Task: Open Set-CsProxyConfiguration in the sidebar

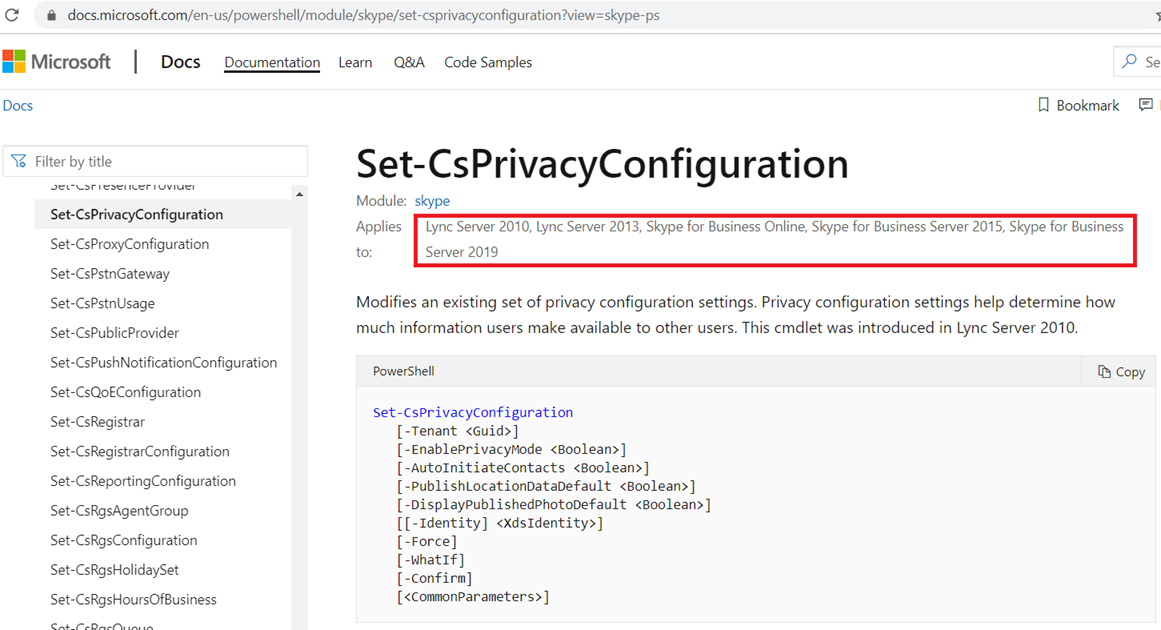Action: [130, 244]
